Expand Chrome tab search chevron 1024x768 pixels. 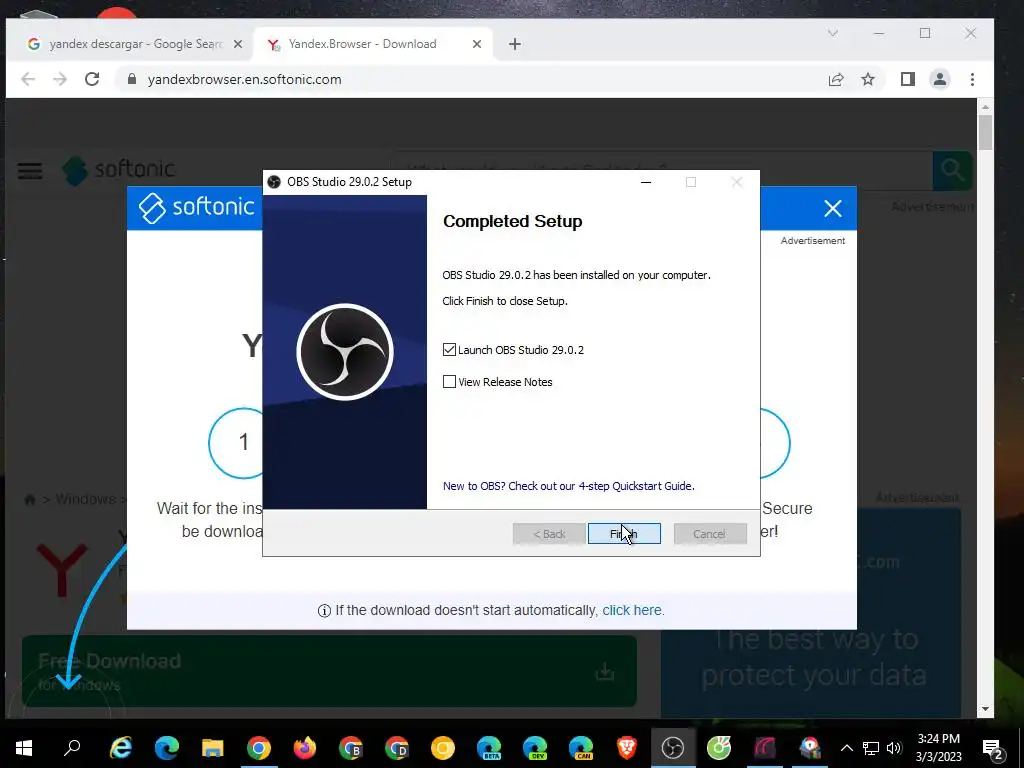pos(833,33)
